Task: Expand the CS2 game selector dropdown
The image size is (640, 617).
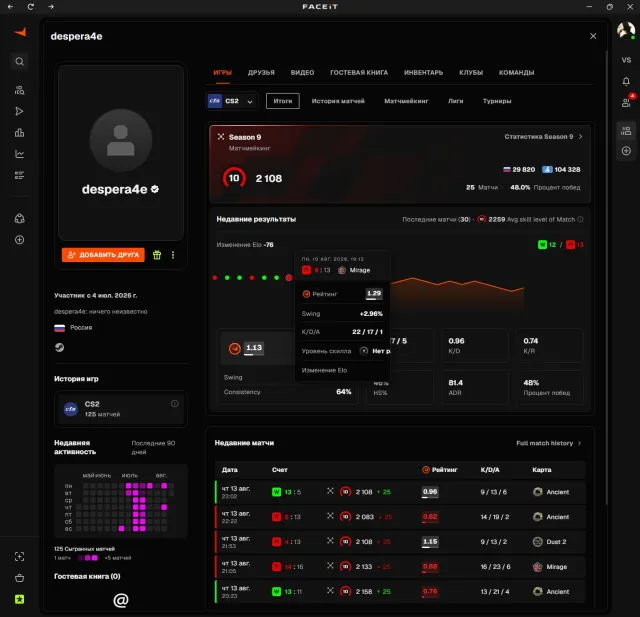Action: [x=232, y=101]
